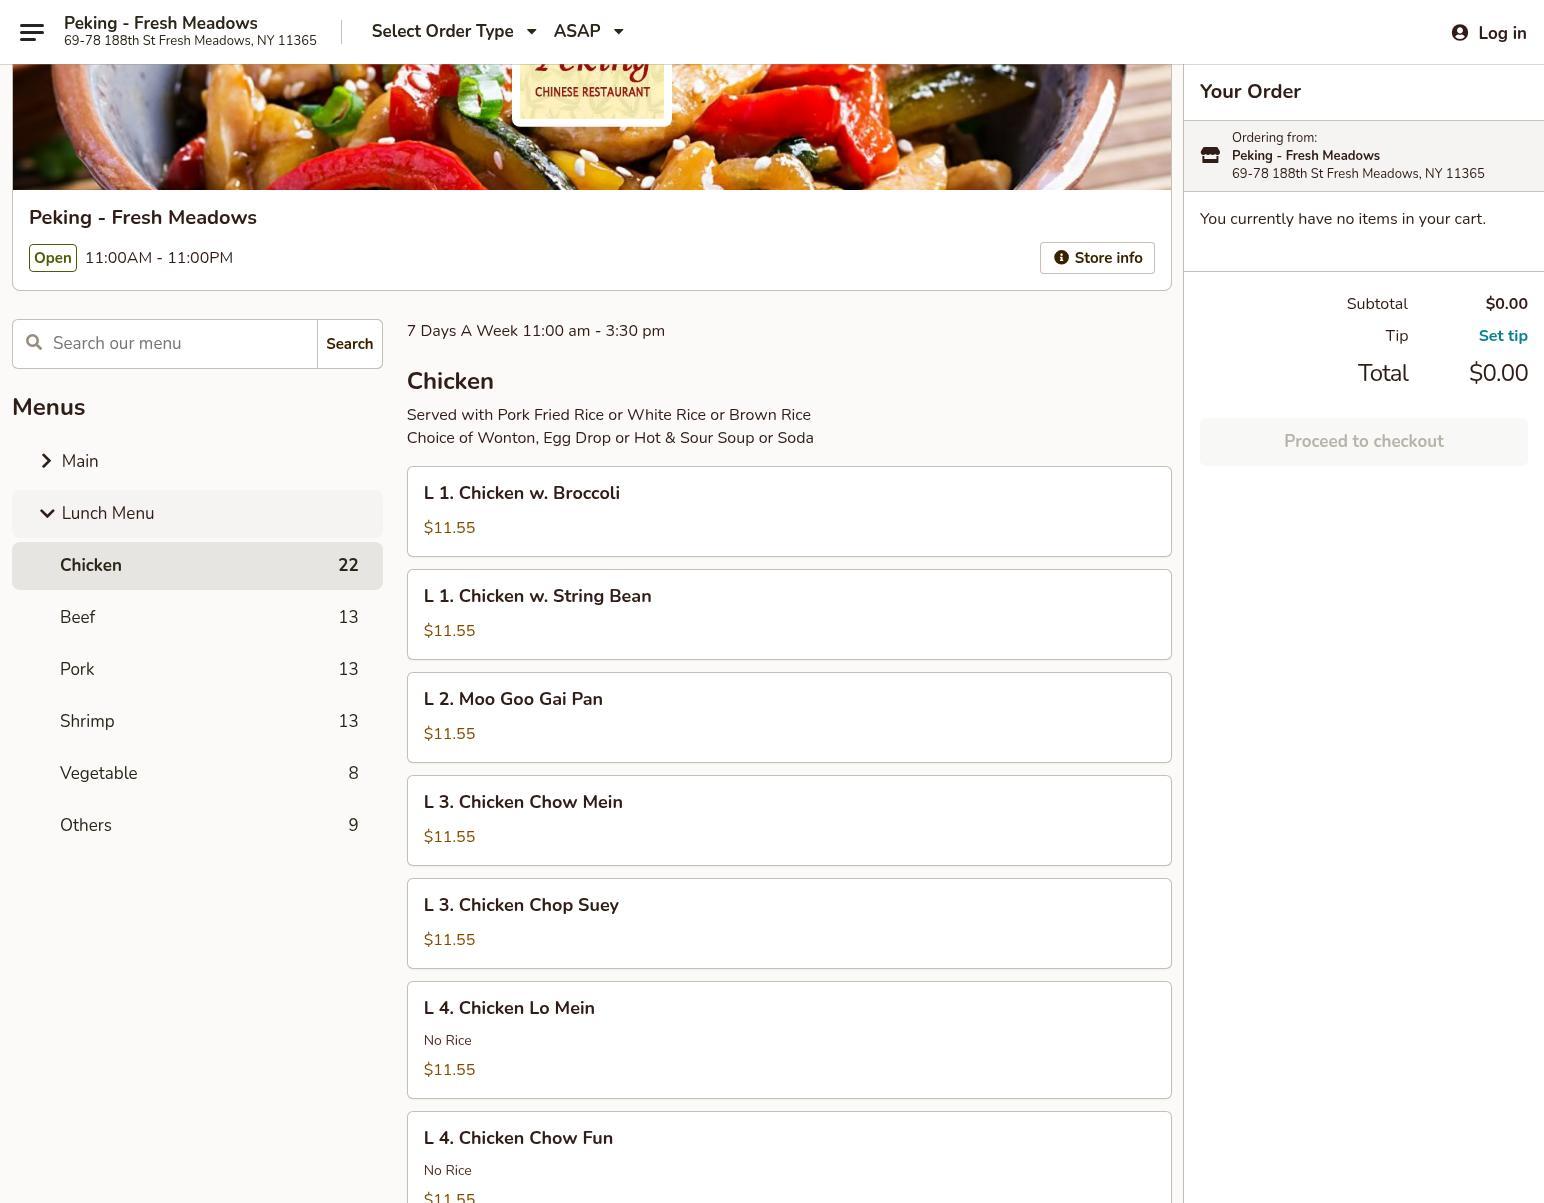Click the Your Order heading

[1250, 92]
